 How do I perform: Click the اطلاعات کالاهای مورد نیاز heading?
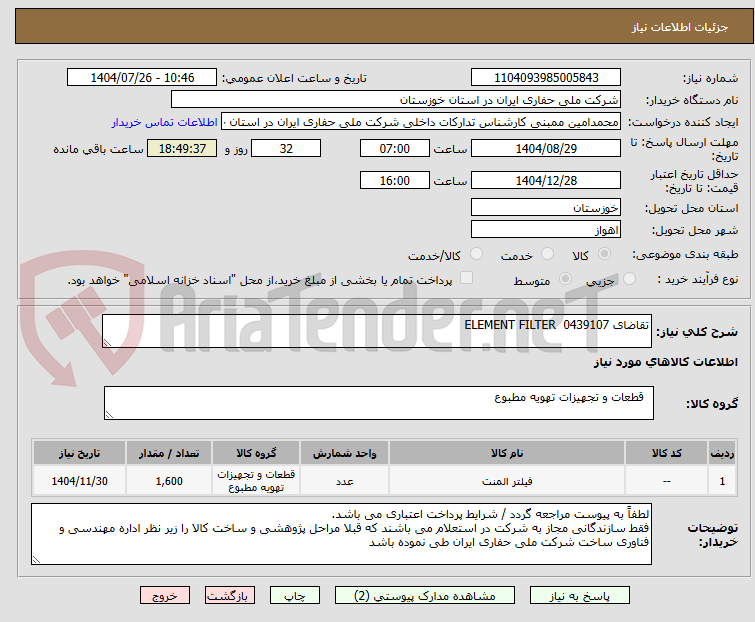click(x=665, y=362)
